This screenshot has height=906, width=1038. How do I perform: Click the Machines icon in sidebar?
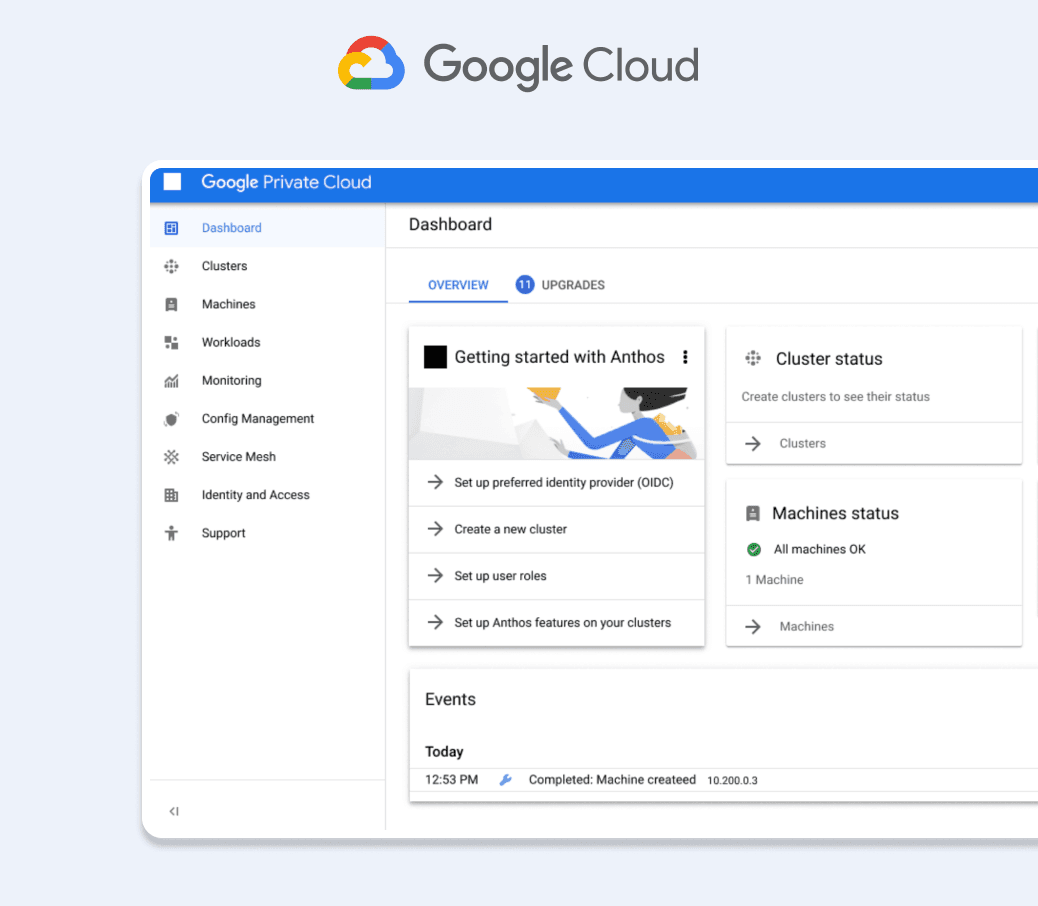point(171,304)
